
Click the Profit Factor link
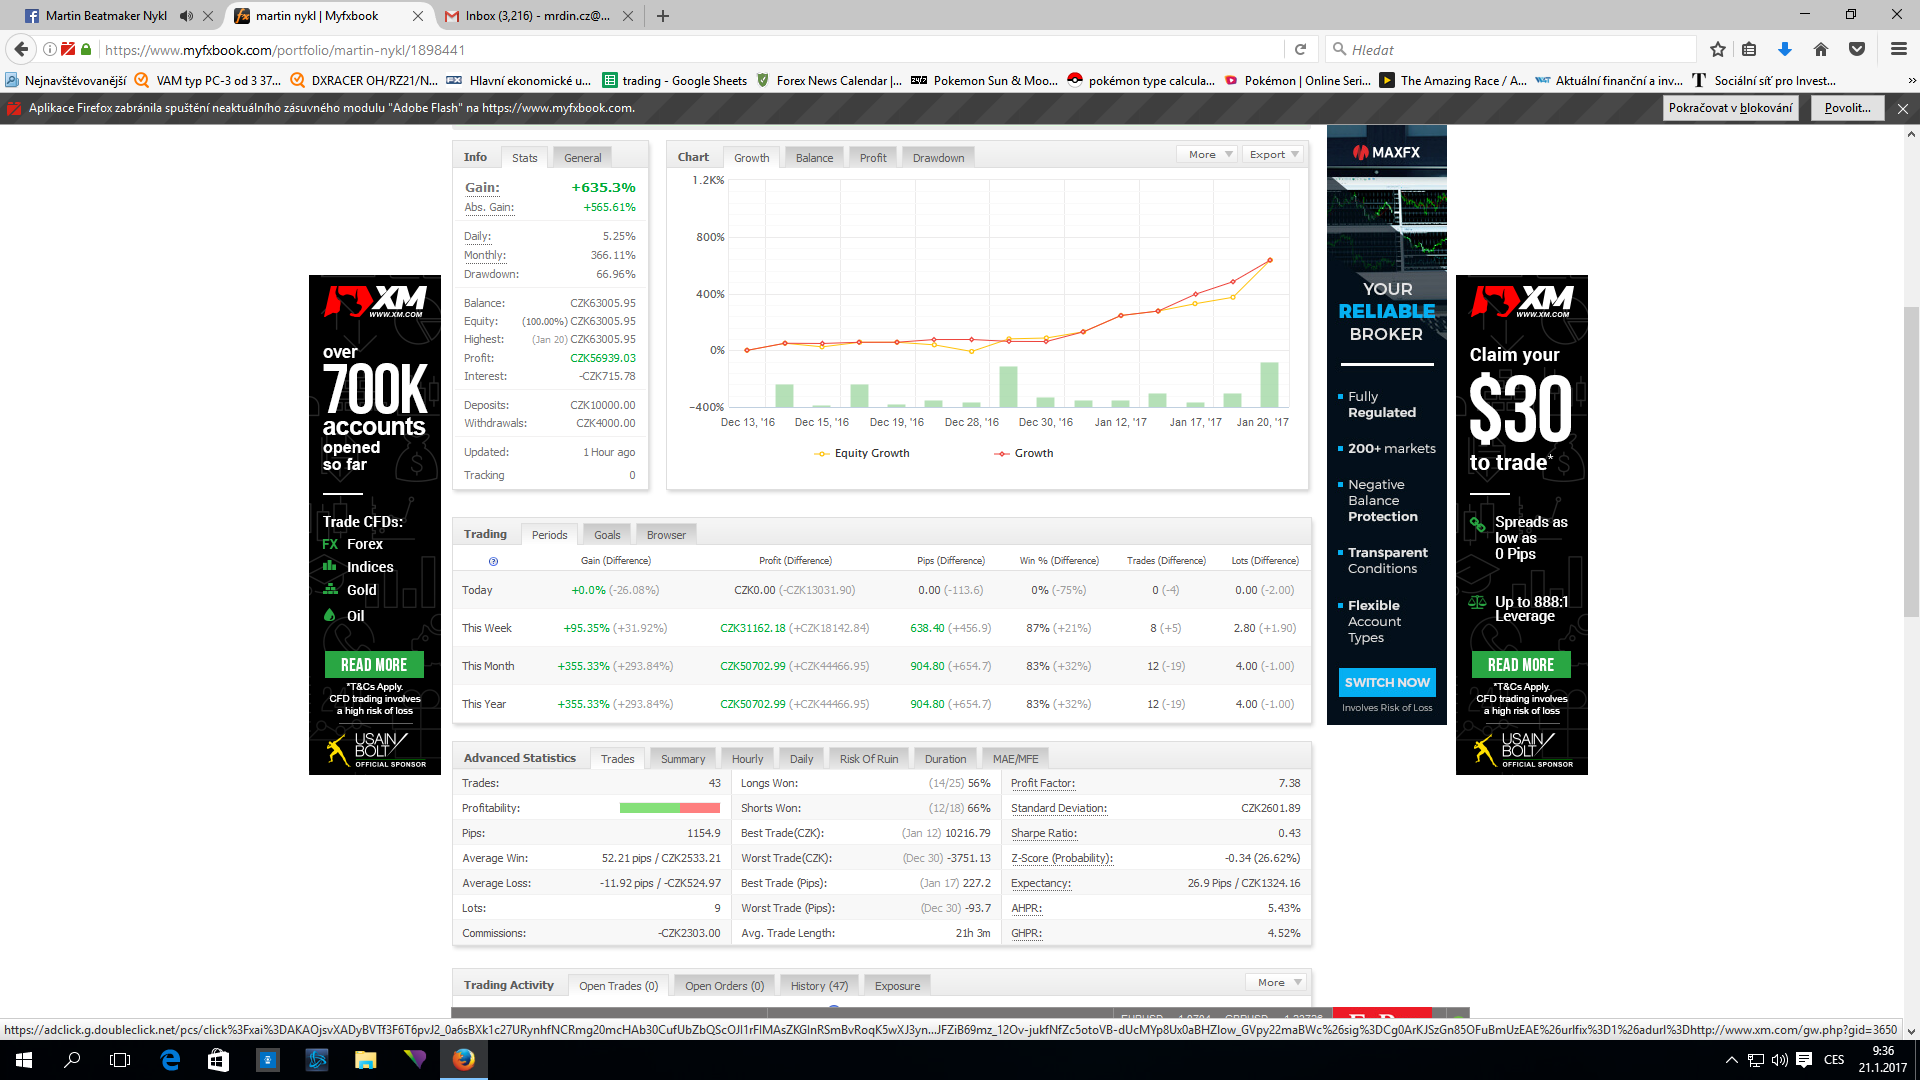tap(1042, 783)
